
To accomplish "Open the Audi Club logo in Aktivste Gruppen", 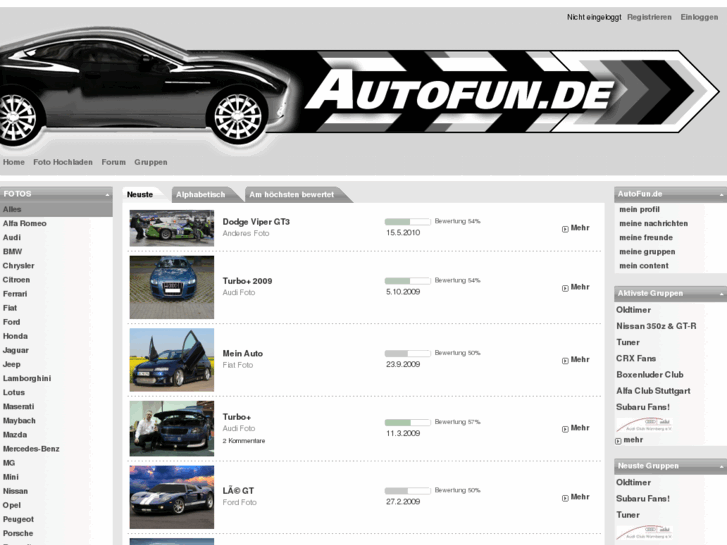I will (644, 424).
